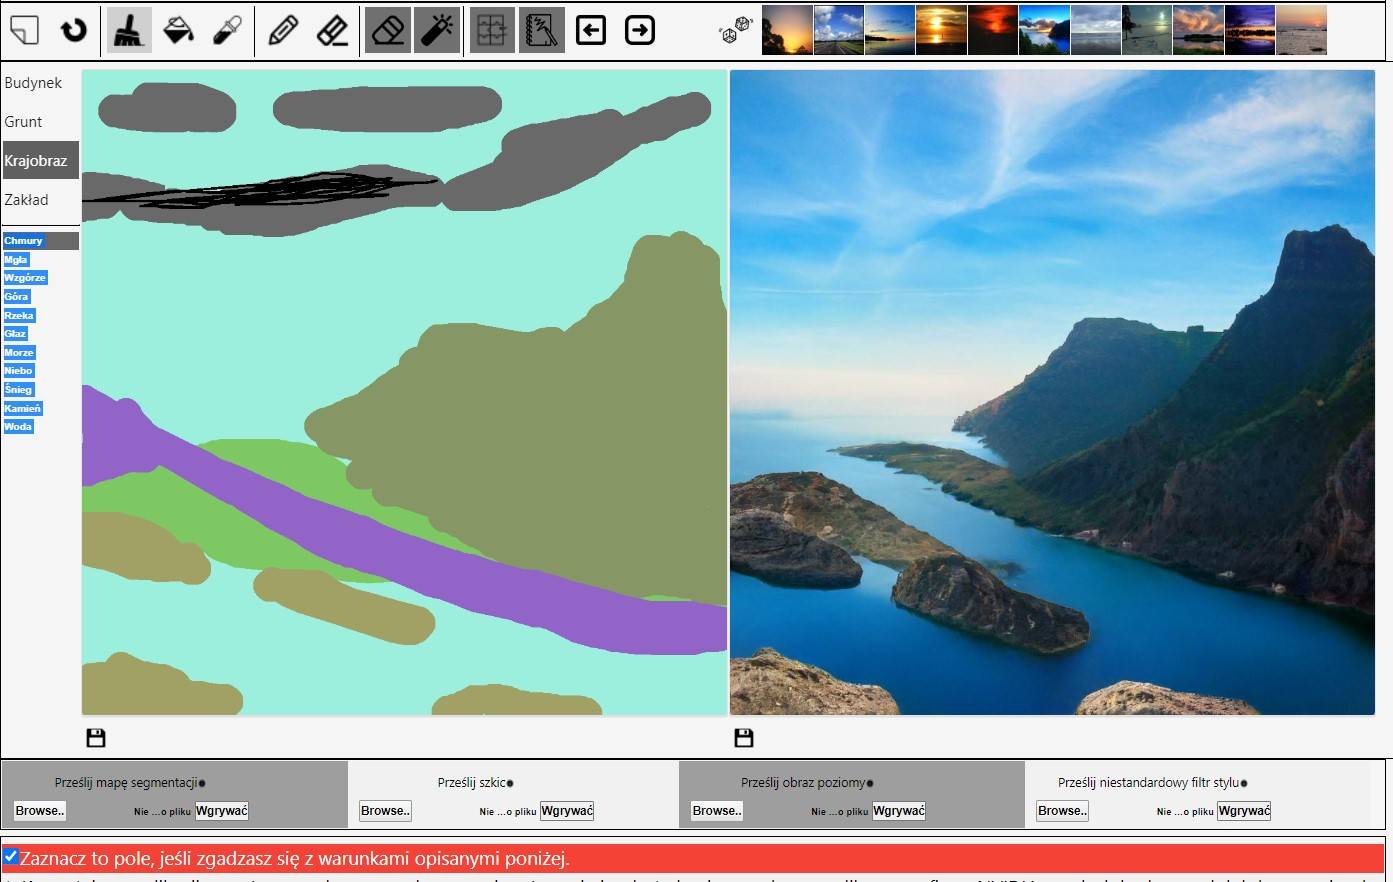Save the segmentation map with floppy icon
This screenshot has height=882, width=1393.
(x=96, y=738)
